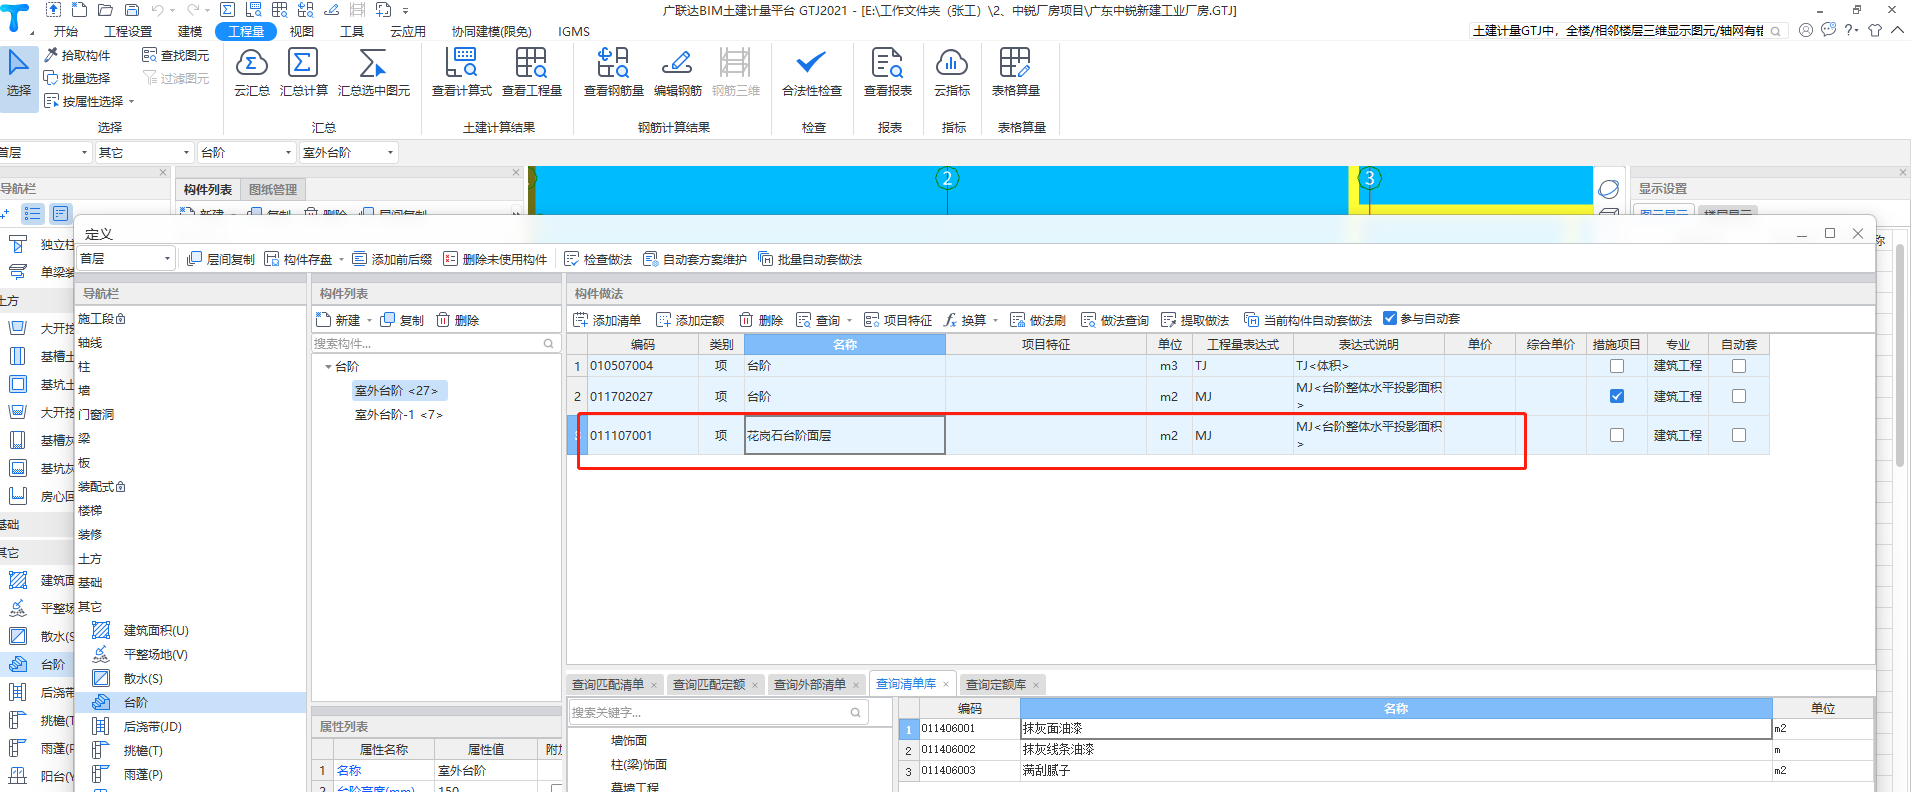Image resolution: width=1911 pixels, height=792 pixels.
Task: Select 散水(S) in navigation
Action: [143, 678]
